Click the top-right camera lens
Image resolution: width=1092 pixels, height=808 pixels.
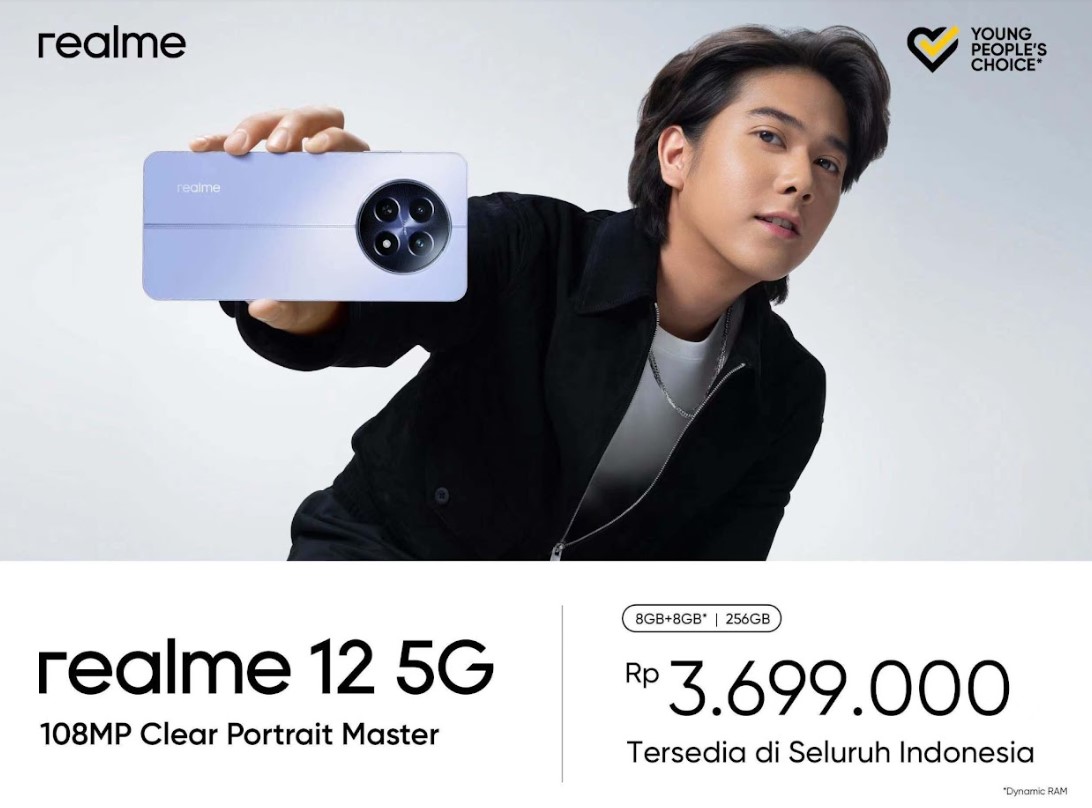tap(421, 209)
